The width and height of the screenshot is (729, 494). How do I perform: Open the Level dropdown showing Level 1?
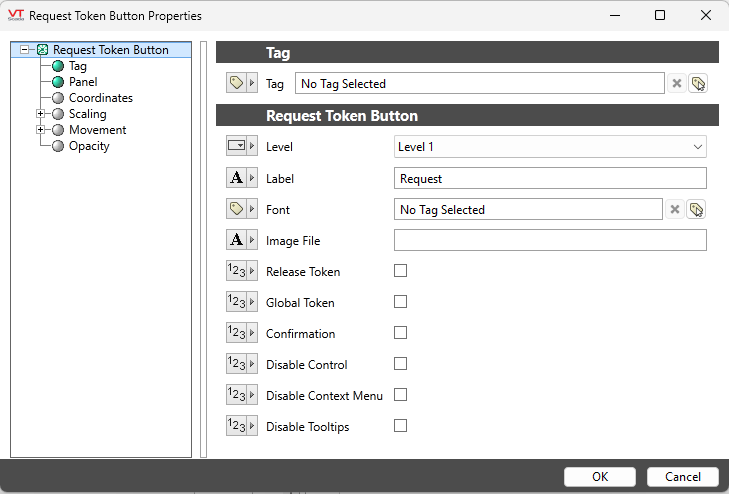(550, 147)
